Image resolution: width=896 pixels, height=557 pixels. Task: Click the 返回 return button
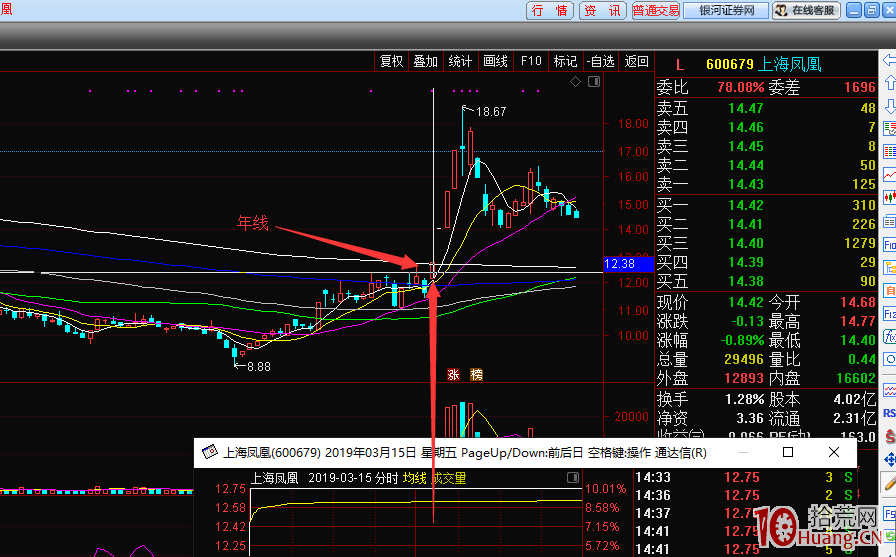click(x=636, y=61)
